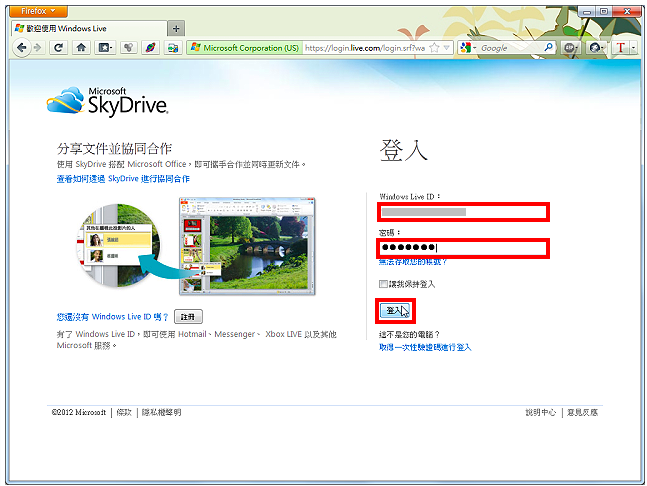
Task: Click the Windows Live ID sign-up question link
Action: [x=113, y=317]
